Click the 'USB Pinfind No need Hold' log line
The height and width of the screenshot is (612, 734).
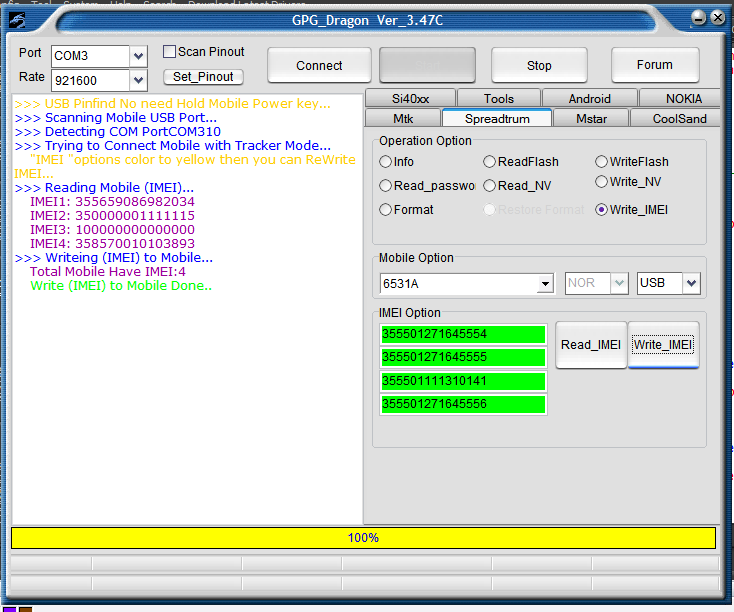(x=172, y=103)
